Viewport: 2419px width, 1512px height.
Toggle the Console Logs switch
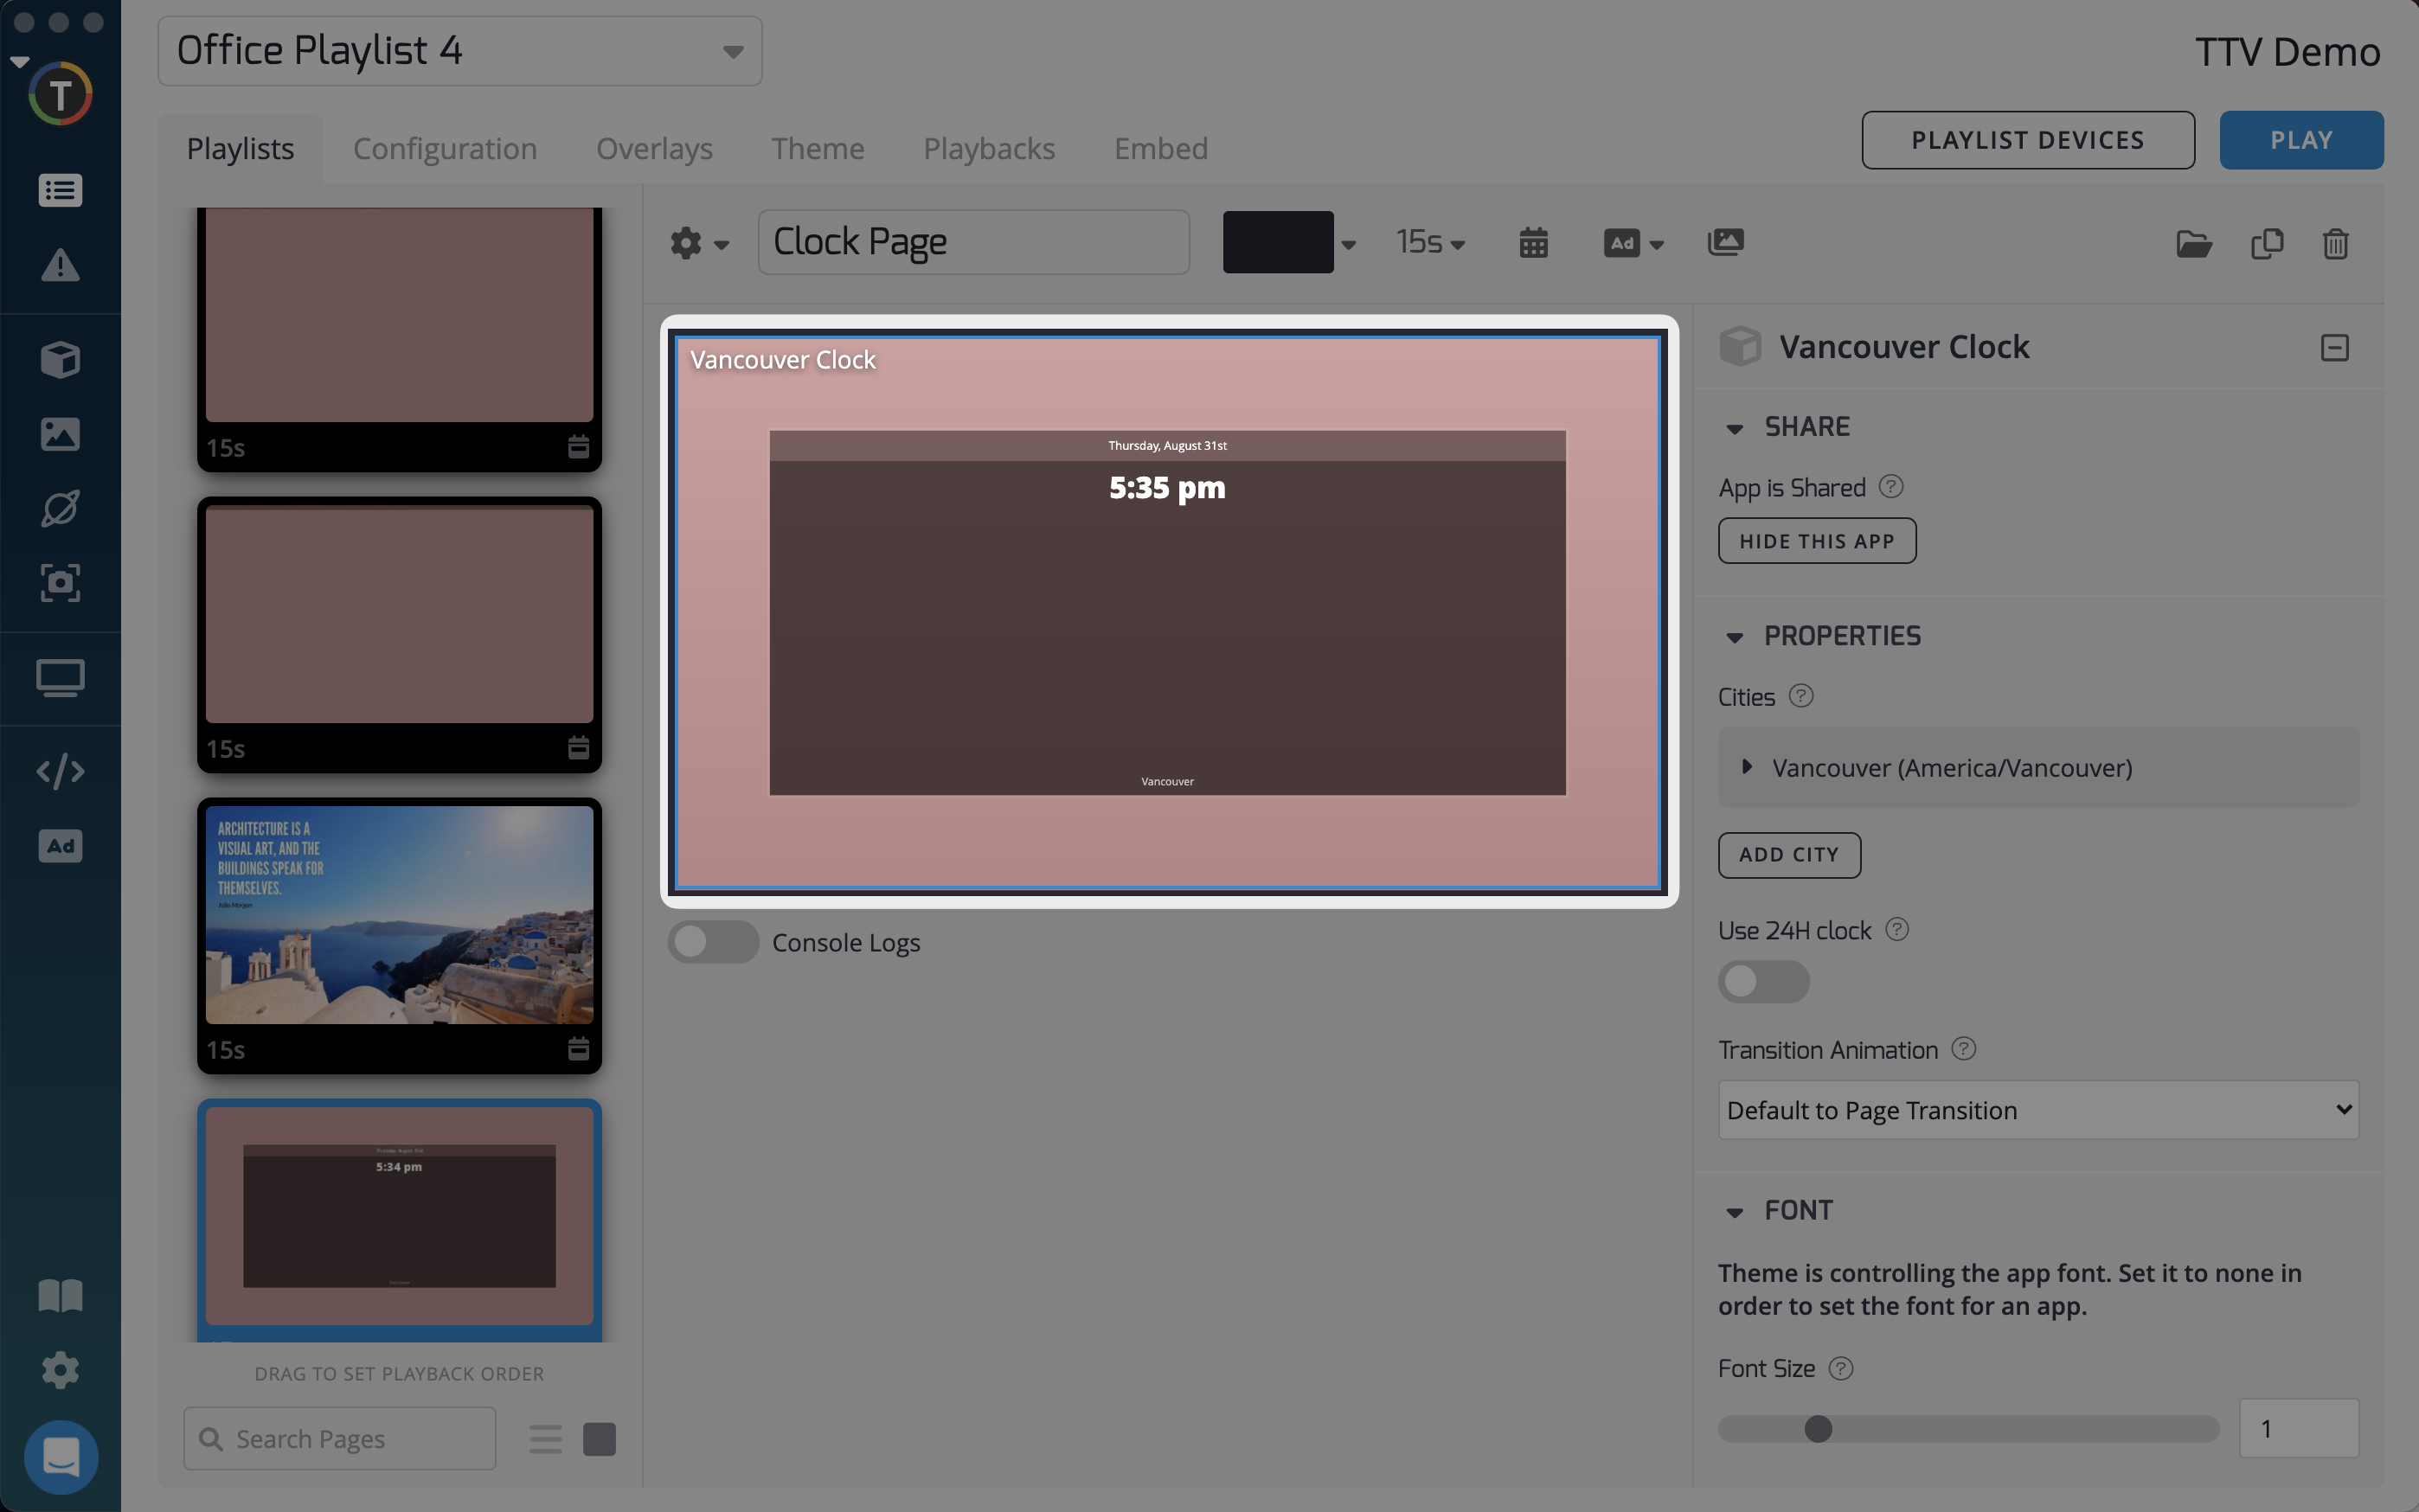pos(713,942)
